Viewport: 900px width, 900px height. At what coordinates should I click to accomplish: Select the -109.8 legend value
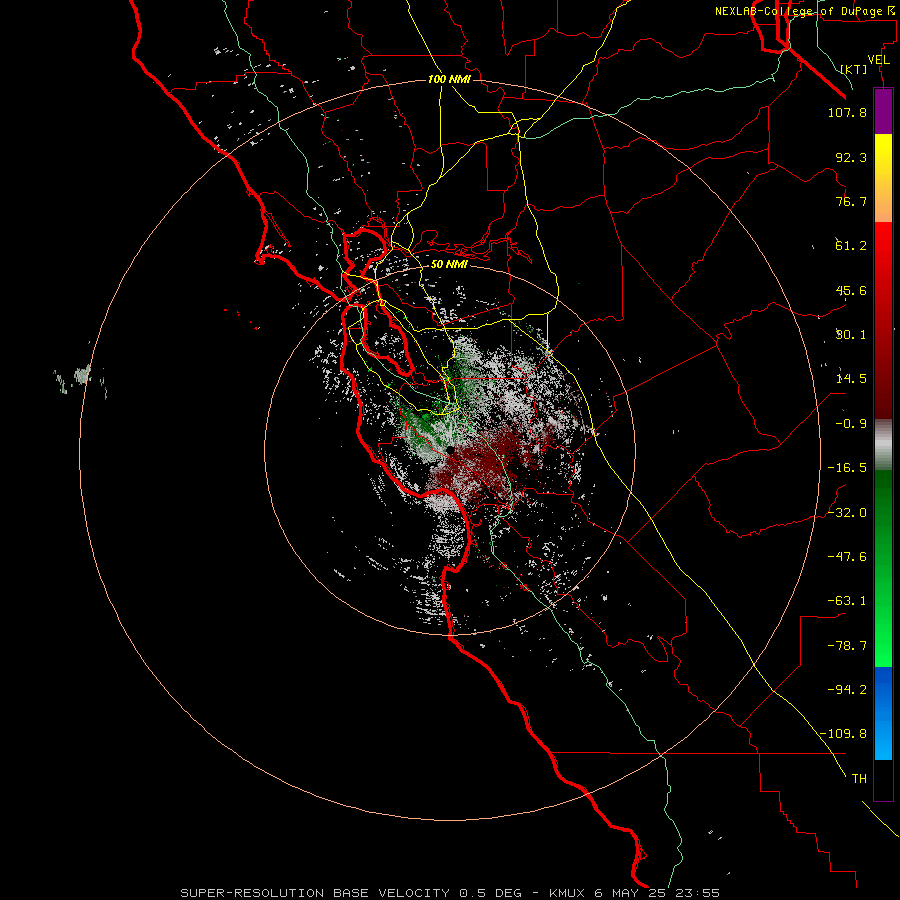(x=844, y=734)
